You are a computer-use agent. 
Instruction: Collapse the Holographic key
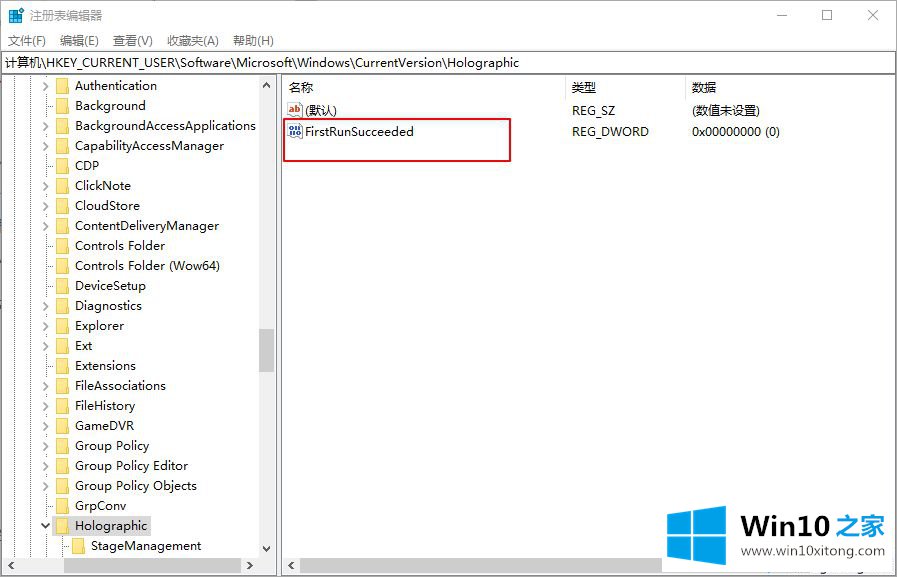pos(45,526)
